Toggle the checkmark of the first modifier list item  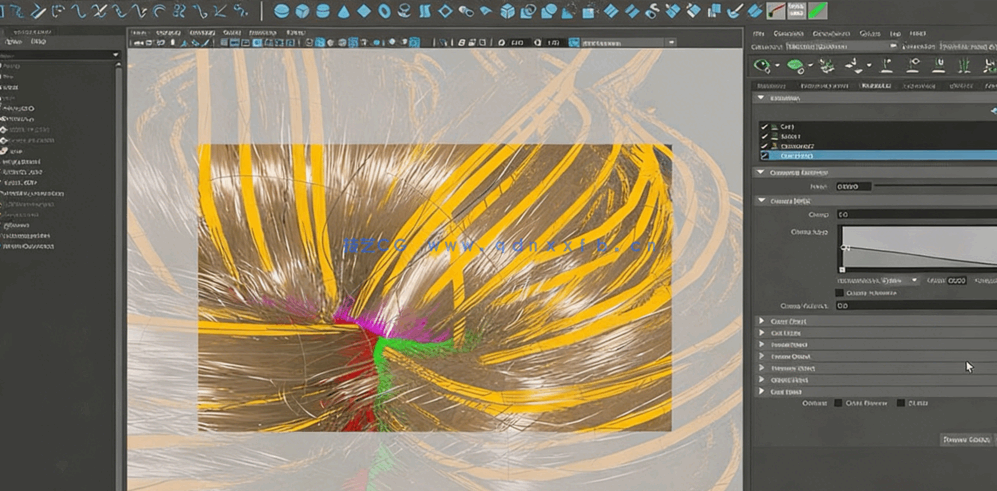(x=765, y=127)
